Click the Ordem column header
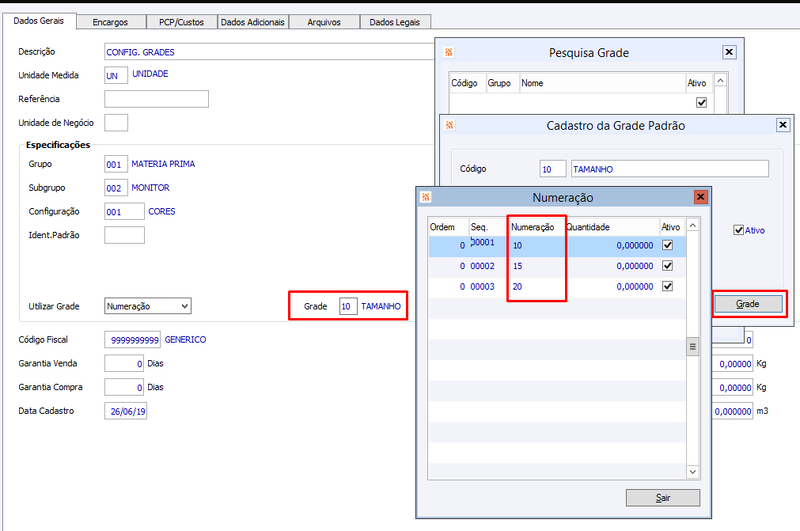Viewport: 800px width, 531px height. (448, 227)
